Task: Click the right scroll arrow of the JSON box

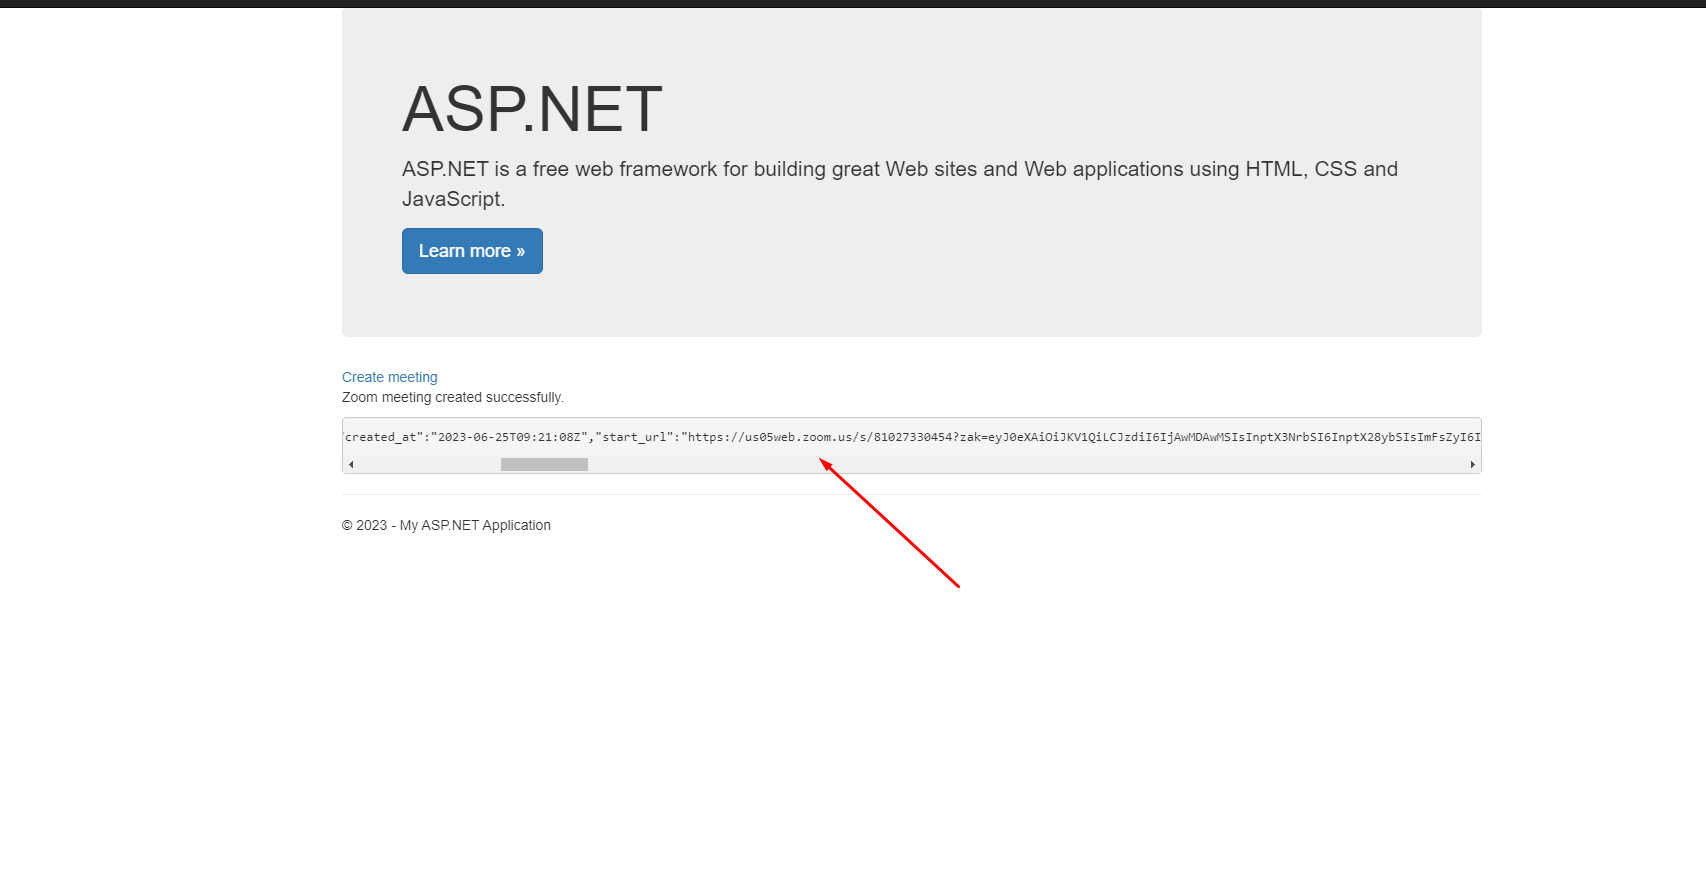Action: tap(1472, 464)
